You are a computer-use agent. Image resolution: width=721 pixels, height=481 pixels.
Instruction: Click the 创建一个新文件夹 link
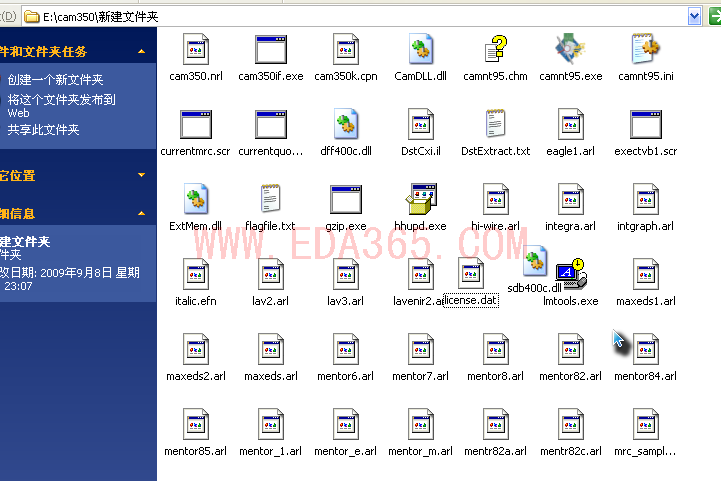[55, 80]
